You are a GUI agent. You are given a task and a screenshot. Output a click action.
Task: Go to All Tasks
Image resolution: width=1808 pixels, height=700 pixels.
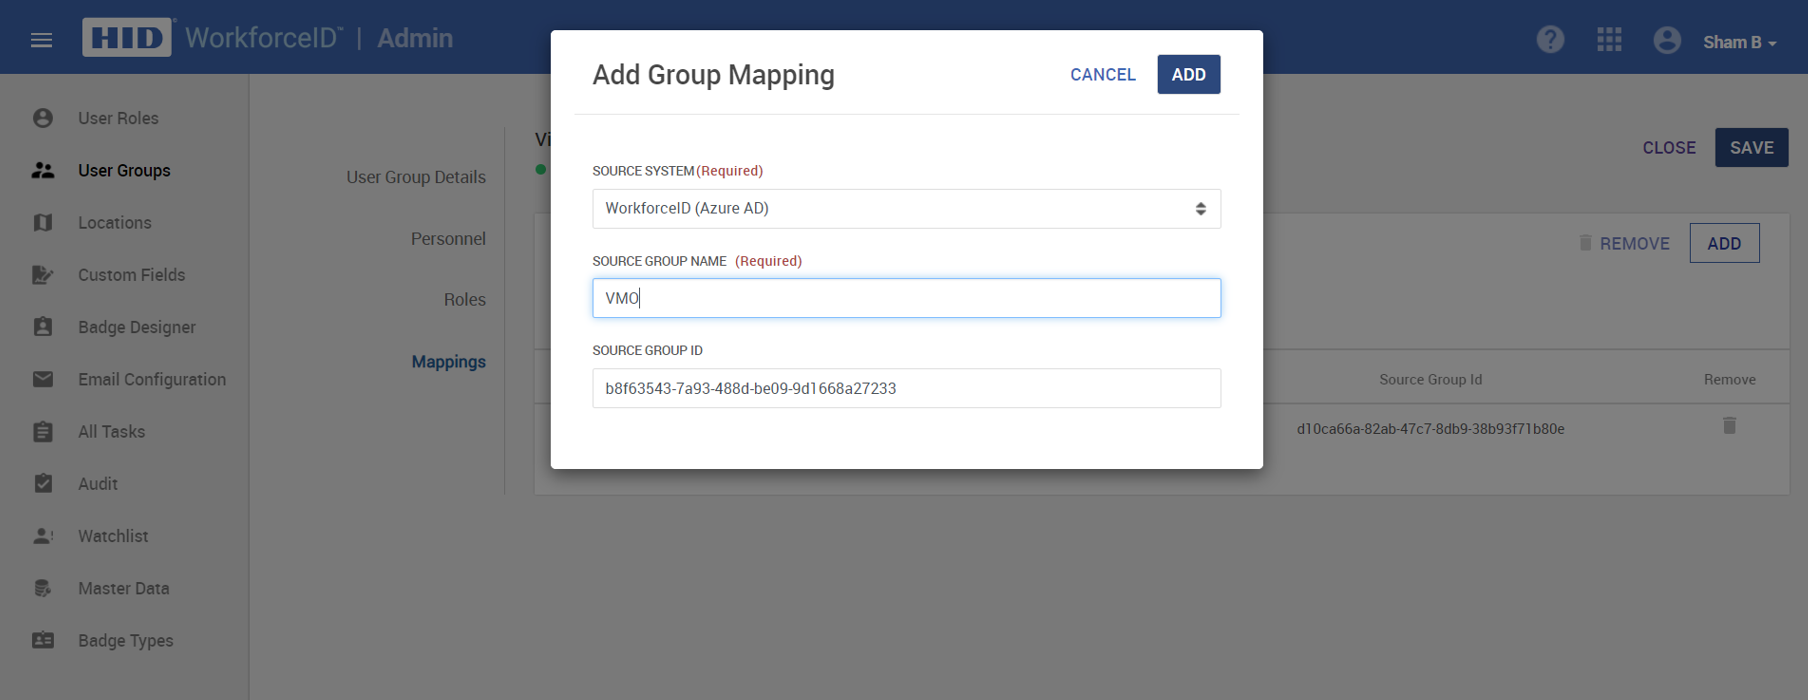(x=111, y=431)
